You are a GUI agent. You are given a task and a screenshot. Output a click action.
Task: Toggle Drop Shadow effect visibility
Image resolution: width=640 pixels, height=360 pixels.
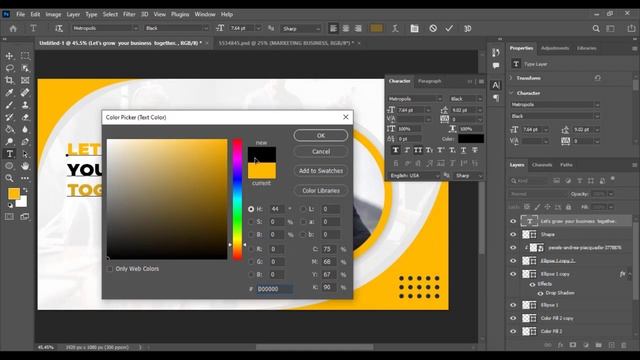coord(540,293)
